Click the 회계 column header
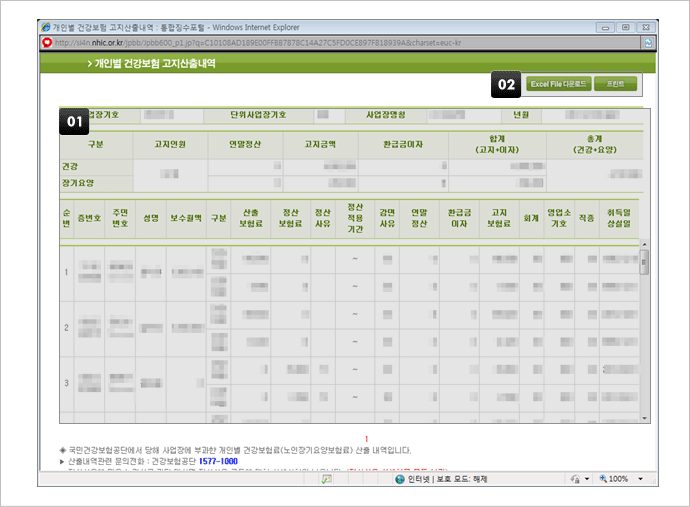This screenshot has width=690, height=507. pos(531,218)
